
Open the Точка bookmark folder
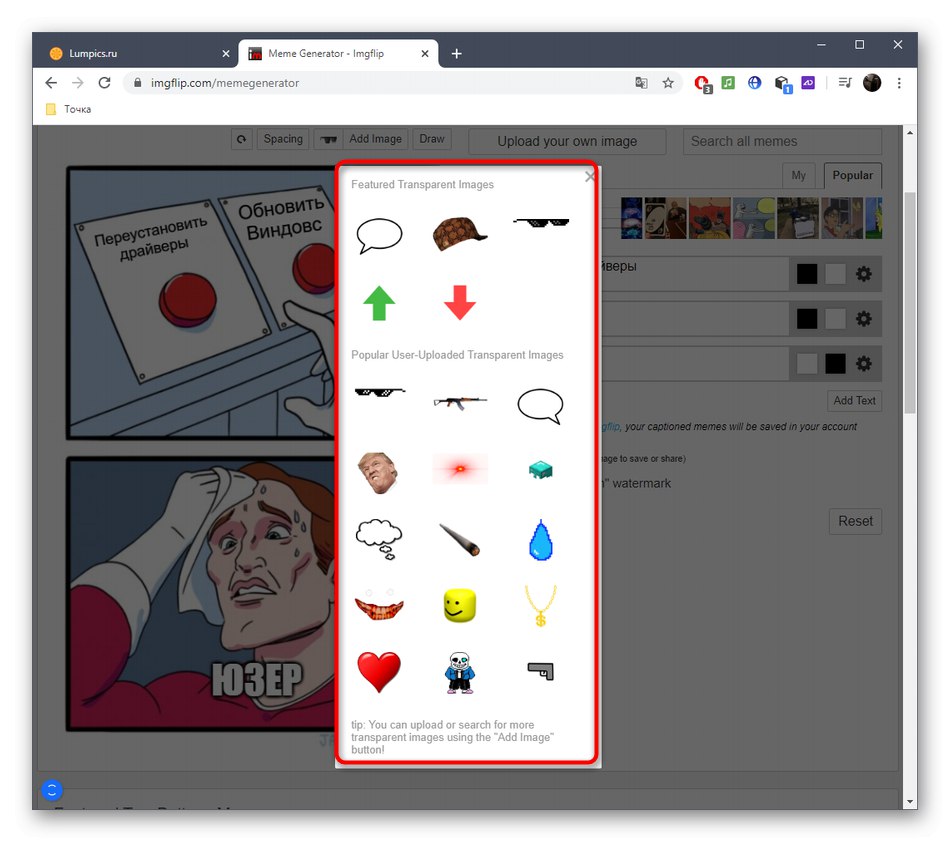[69, 109]
